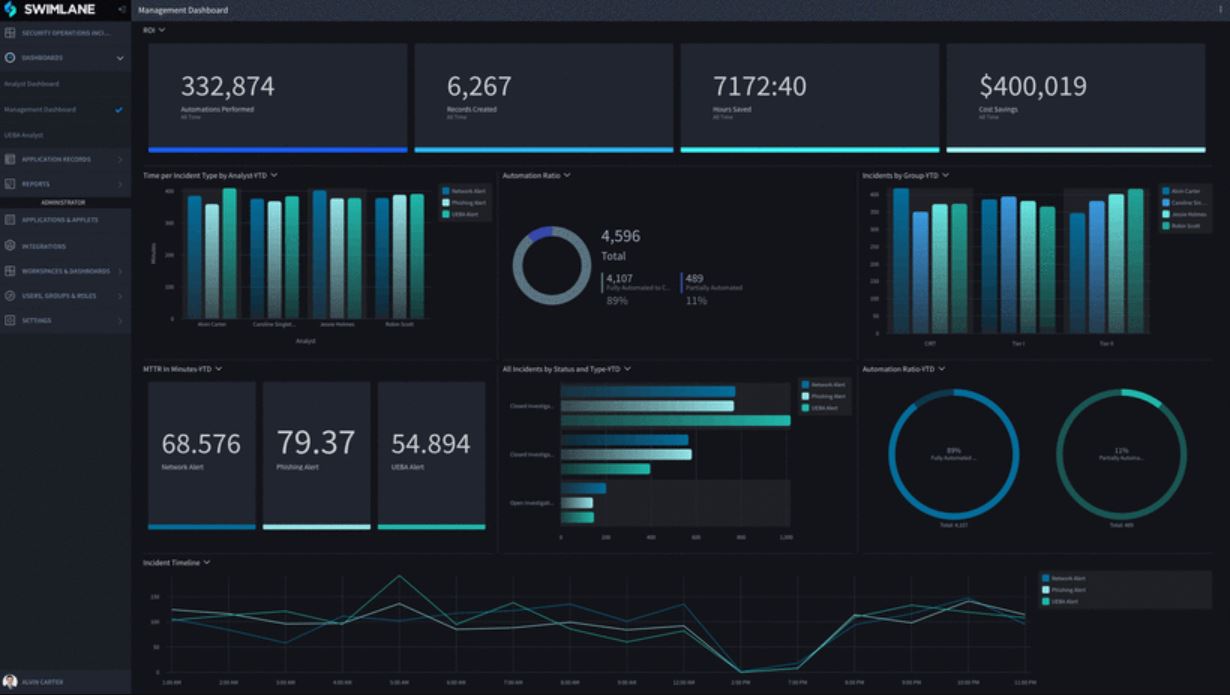Click the Application Records icon

(x=10, y=159)
